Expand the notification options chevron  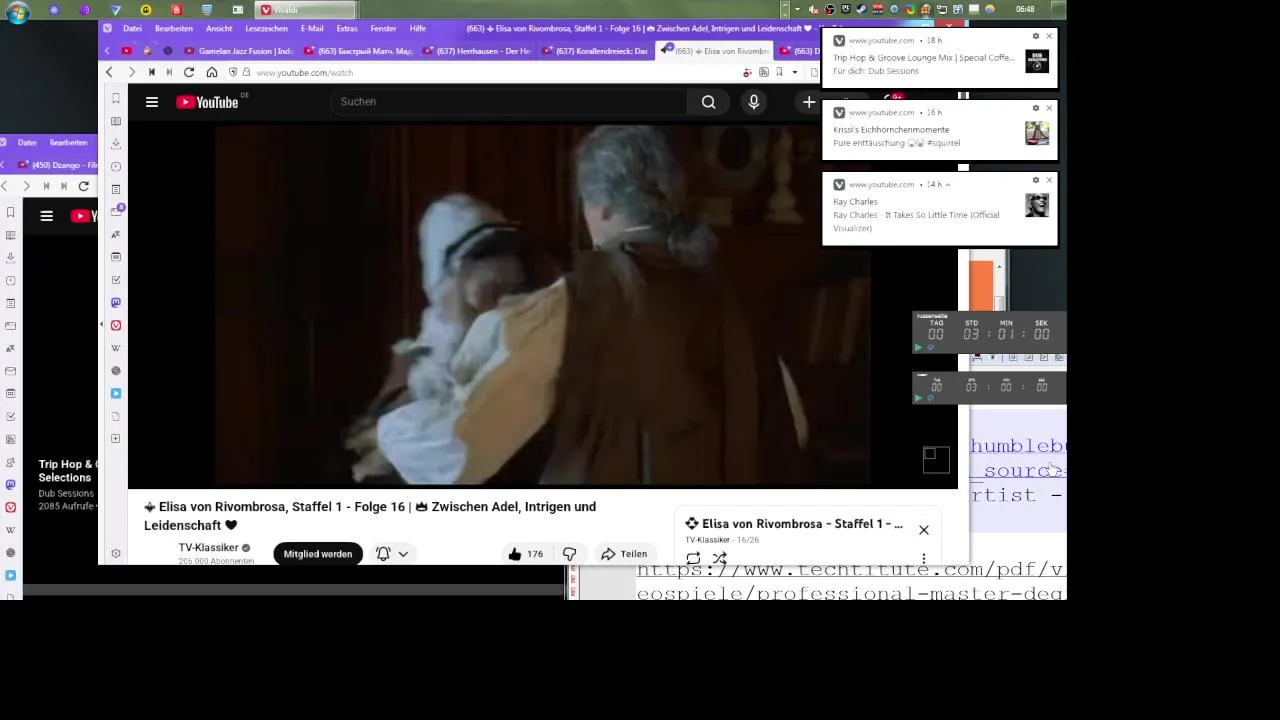403,554
